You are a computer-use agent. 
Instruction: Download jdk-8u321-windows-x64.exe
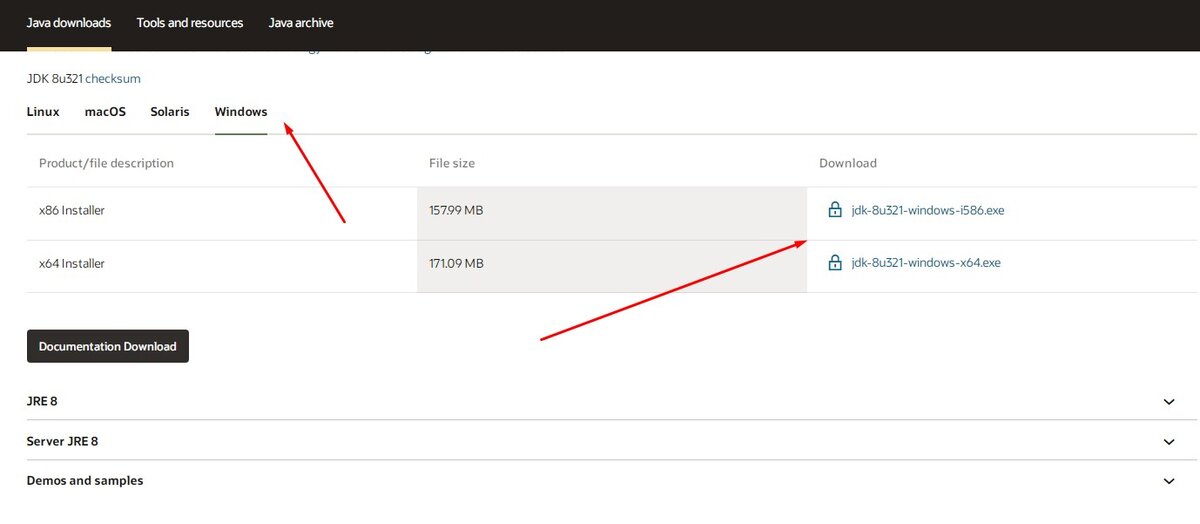tap(926, 263)
